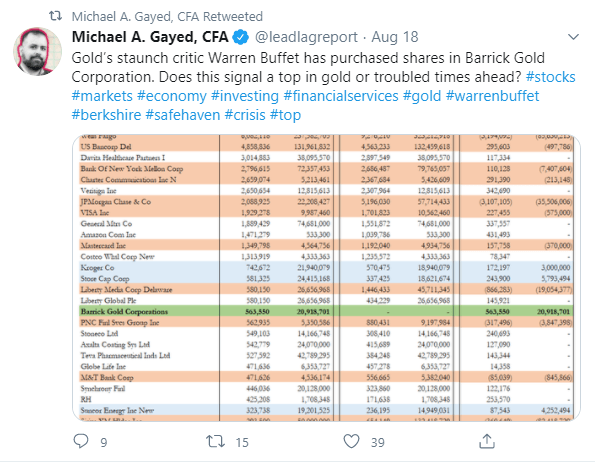This screenshot has width=595, height=463.
Task: Open the @leadlagreport handle
Action: point(306,37)
